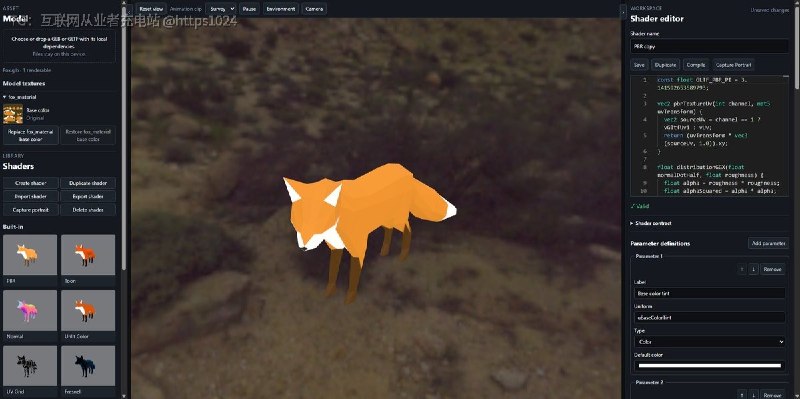Click the Export shader button
800x399 pixels.
coord(88,196)
